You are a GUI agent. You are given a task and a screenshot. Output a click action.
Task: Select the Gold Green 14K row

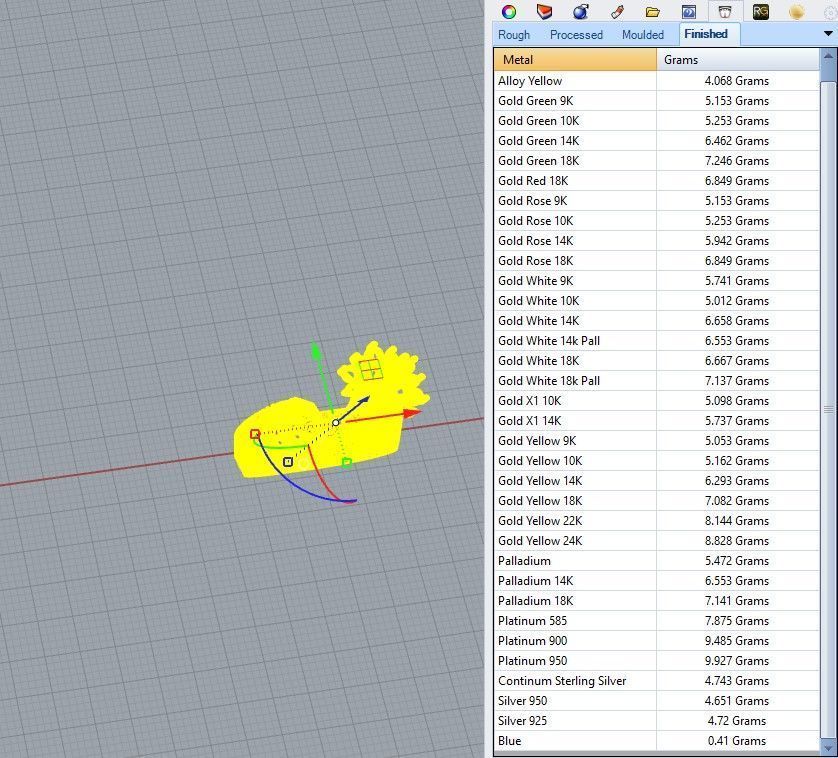coord(656,141)
